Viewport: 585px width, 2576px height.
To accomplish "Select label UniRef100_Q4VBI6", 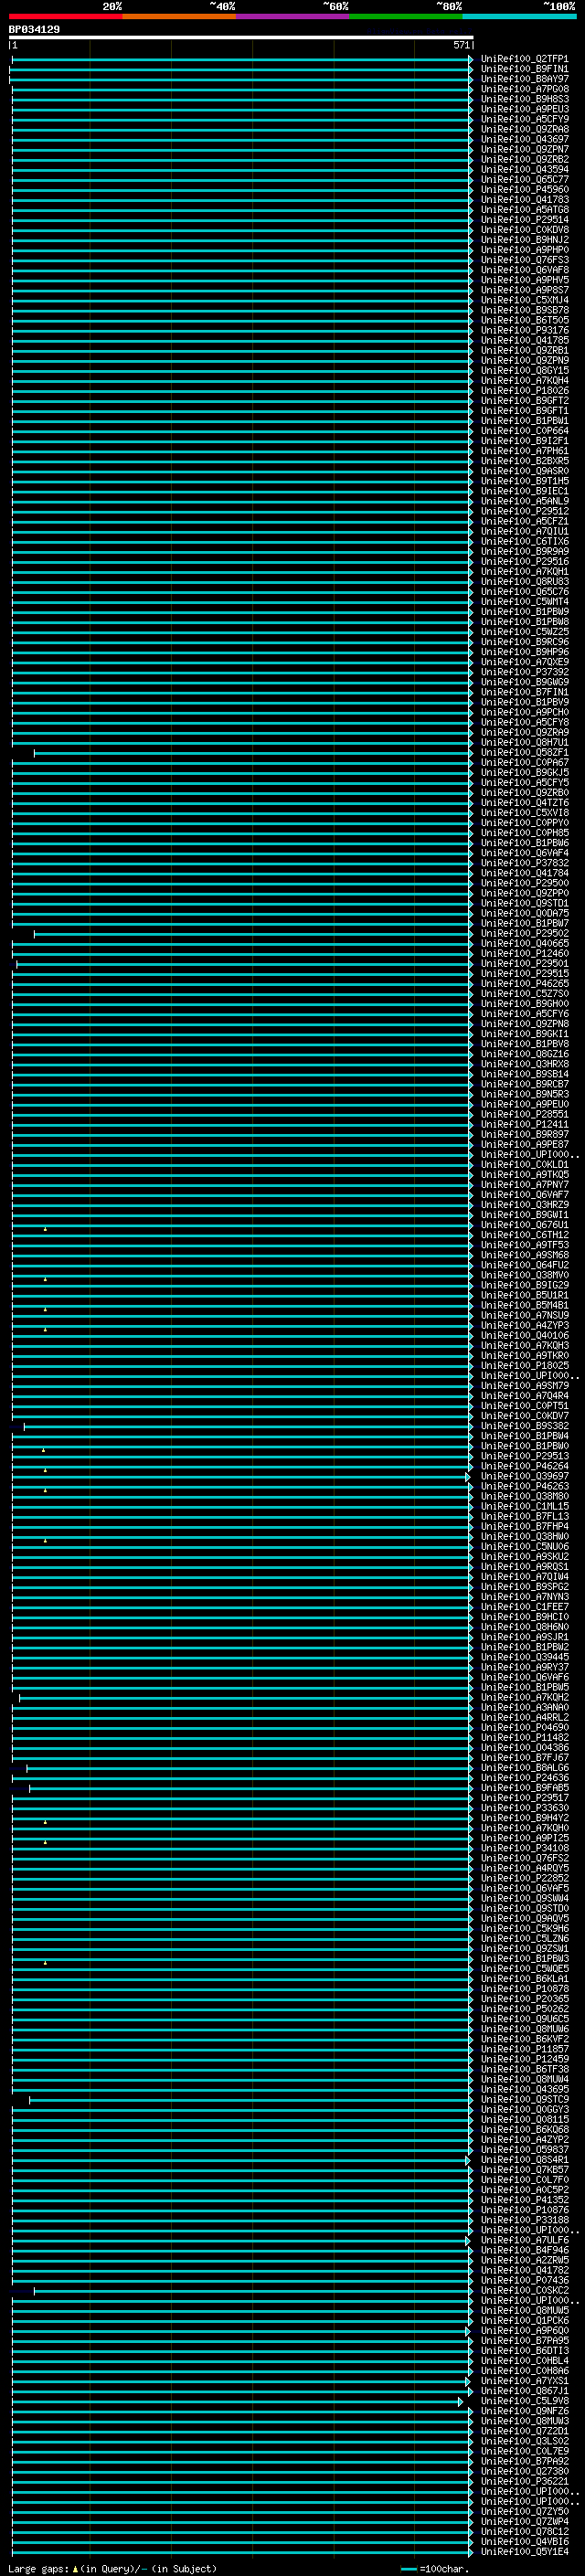I will [524, 2542].
